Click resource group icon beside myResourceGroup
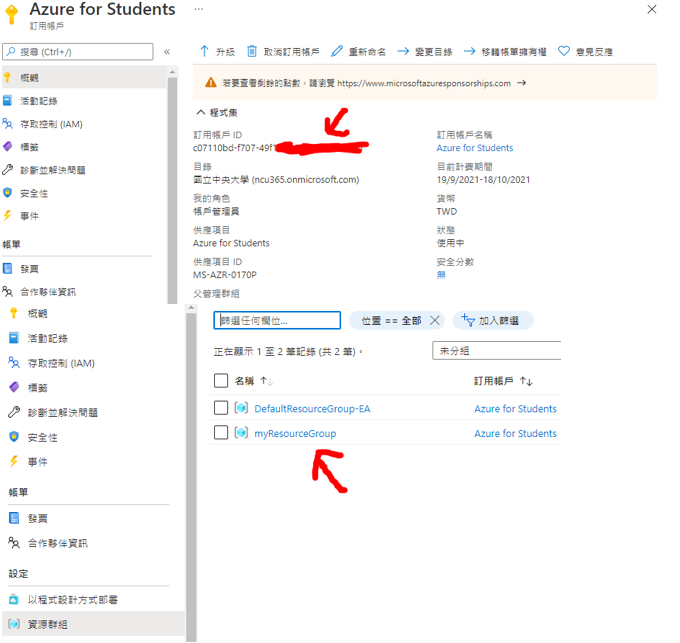 [x=241, y=433]
